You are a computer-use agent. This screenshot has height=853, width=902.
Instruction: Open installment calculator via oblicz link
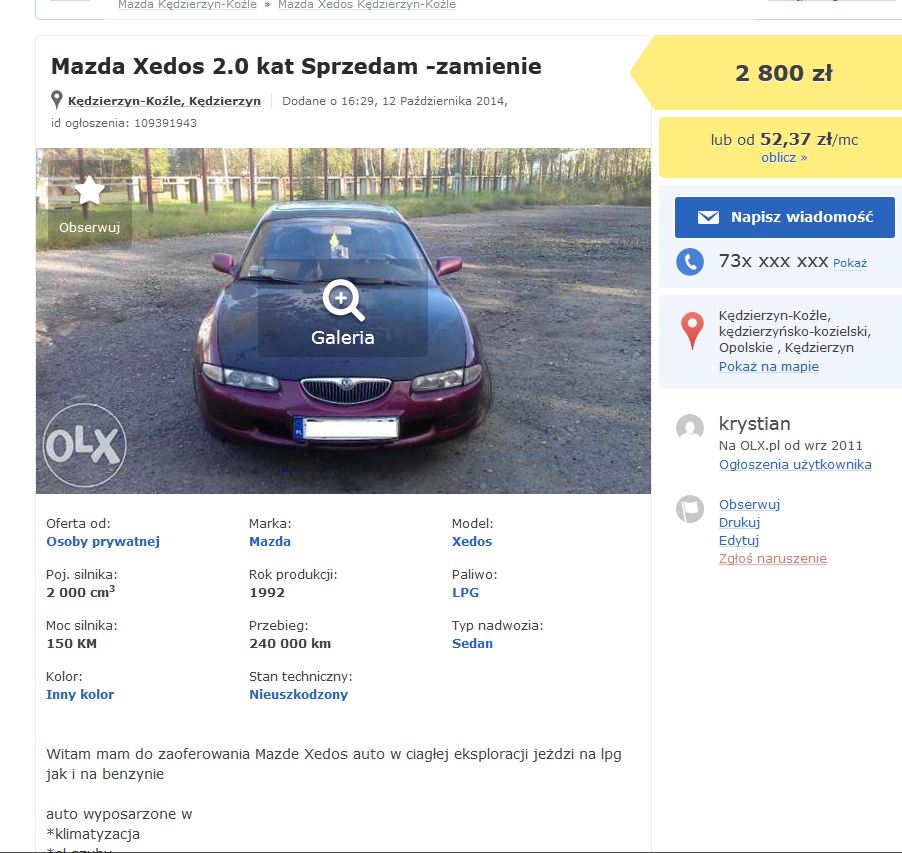[x=784, y=158]
